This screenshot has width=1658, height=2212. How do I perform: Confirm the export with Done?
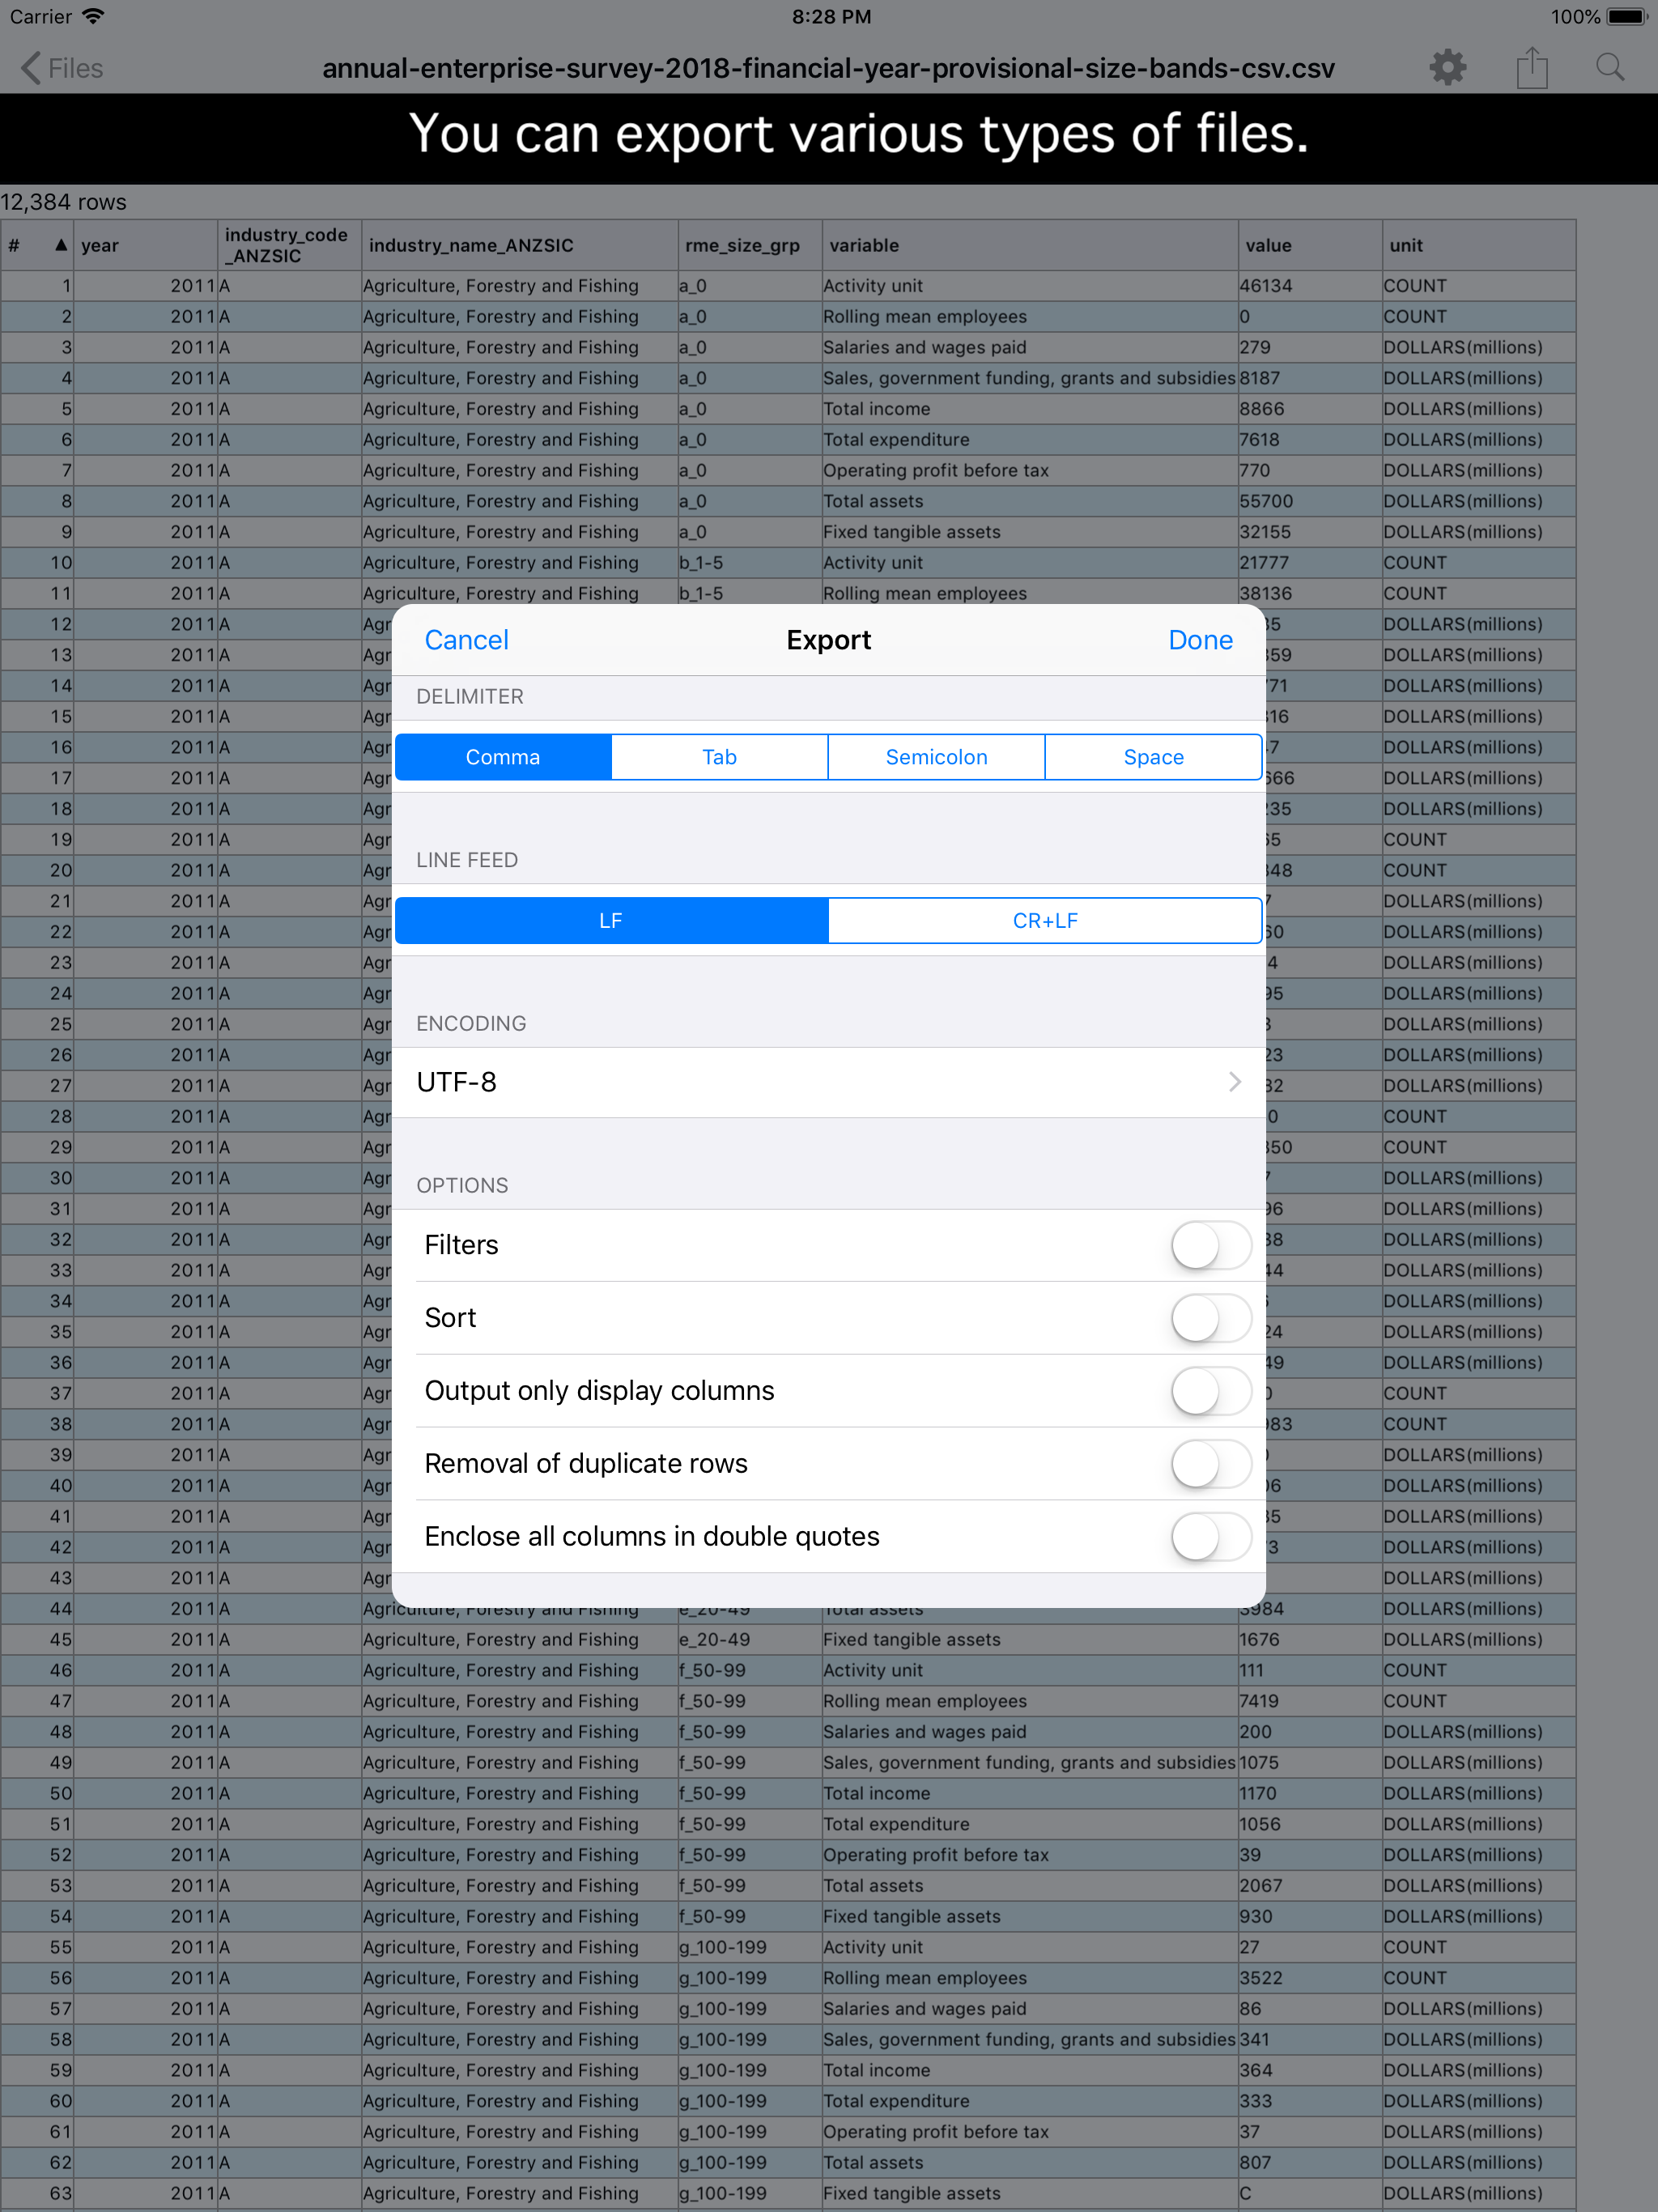pyautogui.click(x=1200, y=639)
